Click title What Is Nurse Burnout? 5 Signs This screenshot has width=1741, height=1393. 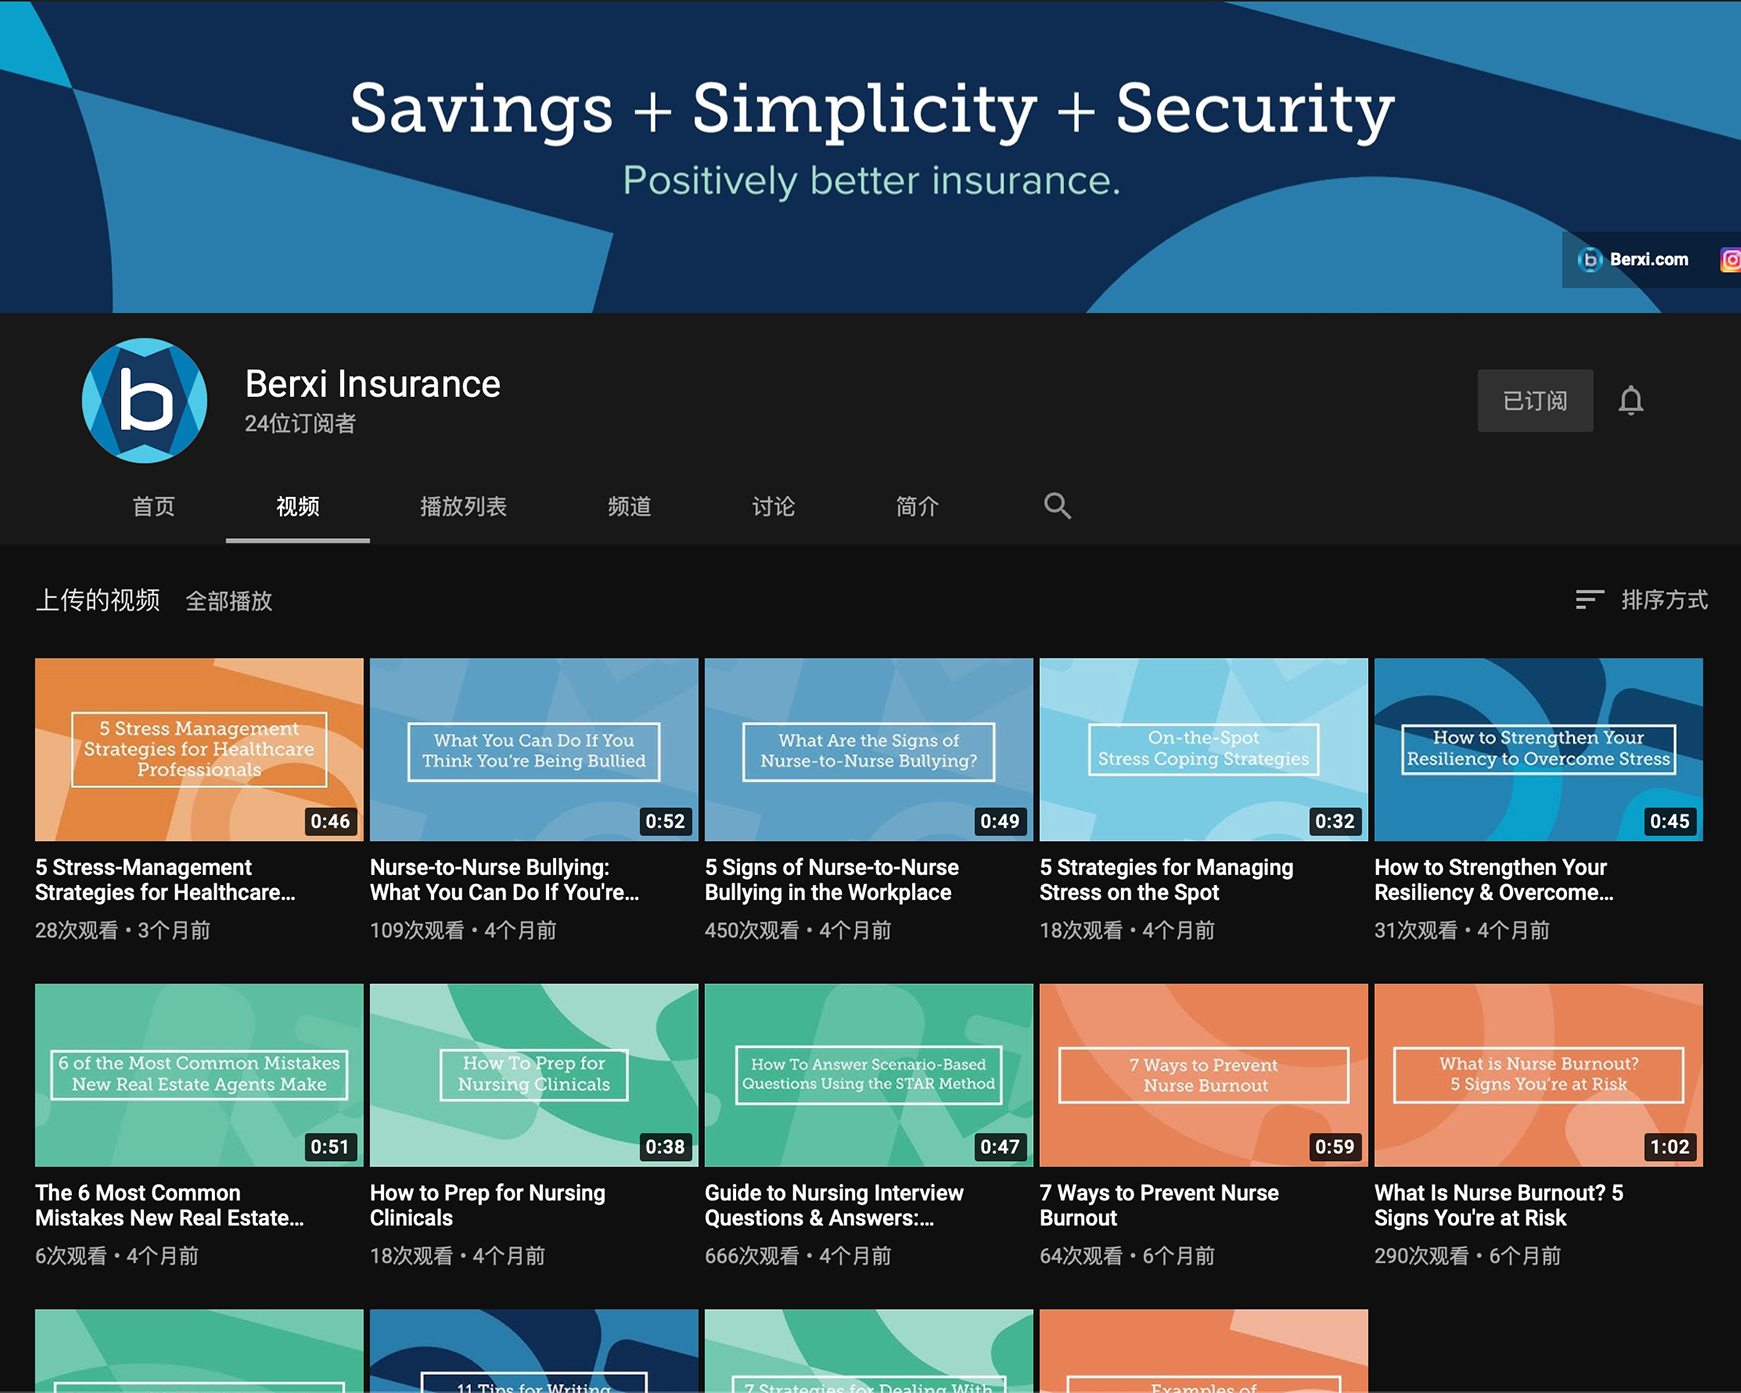pyautogui.click(x=1499, y=1205)
